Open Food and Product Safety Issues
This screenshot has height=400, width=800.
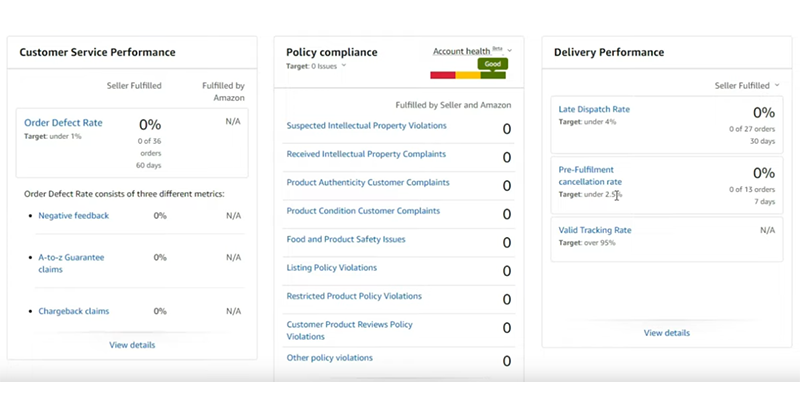346,240
